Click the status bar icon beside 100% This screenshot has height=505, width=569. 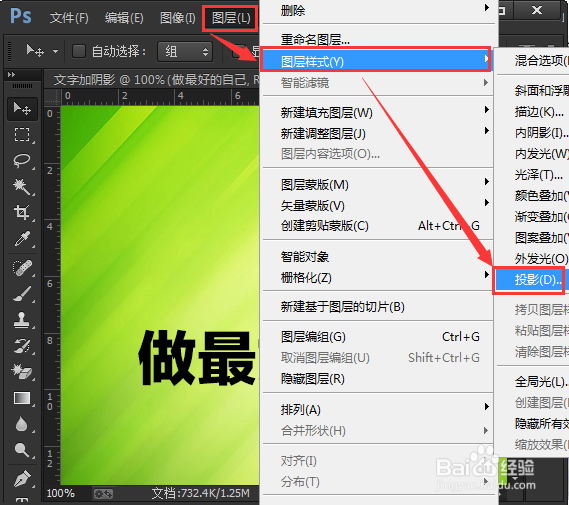103,493
